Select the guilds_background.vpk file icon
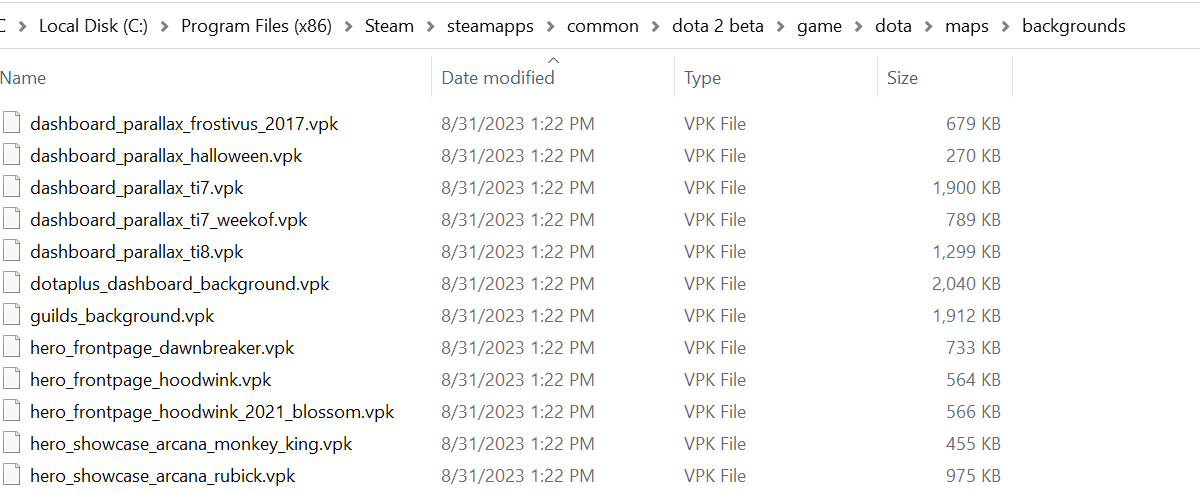 coord(12,316)
